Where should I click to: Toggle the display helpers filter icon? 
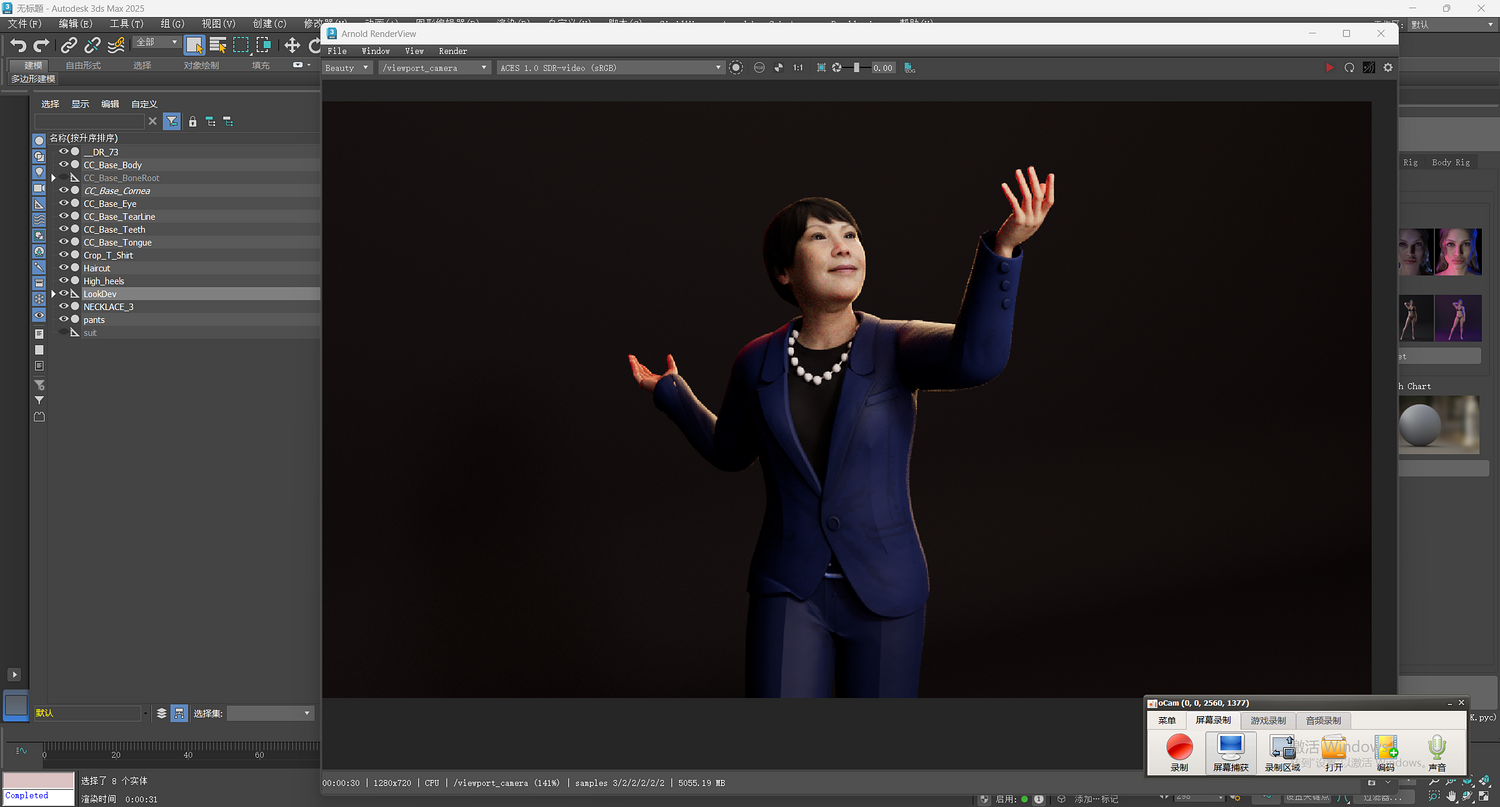point(39,204)
